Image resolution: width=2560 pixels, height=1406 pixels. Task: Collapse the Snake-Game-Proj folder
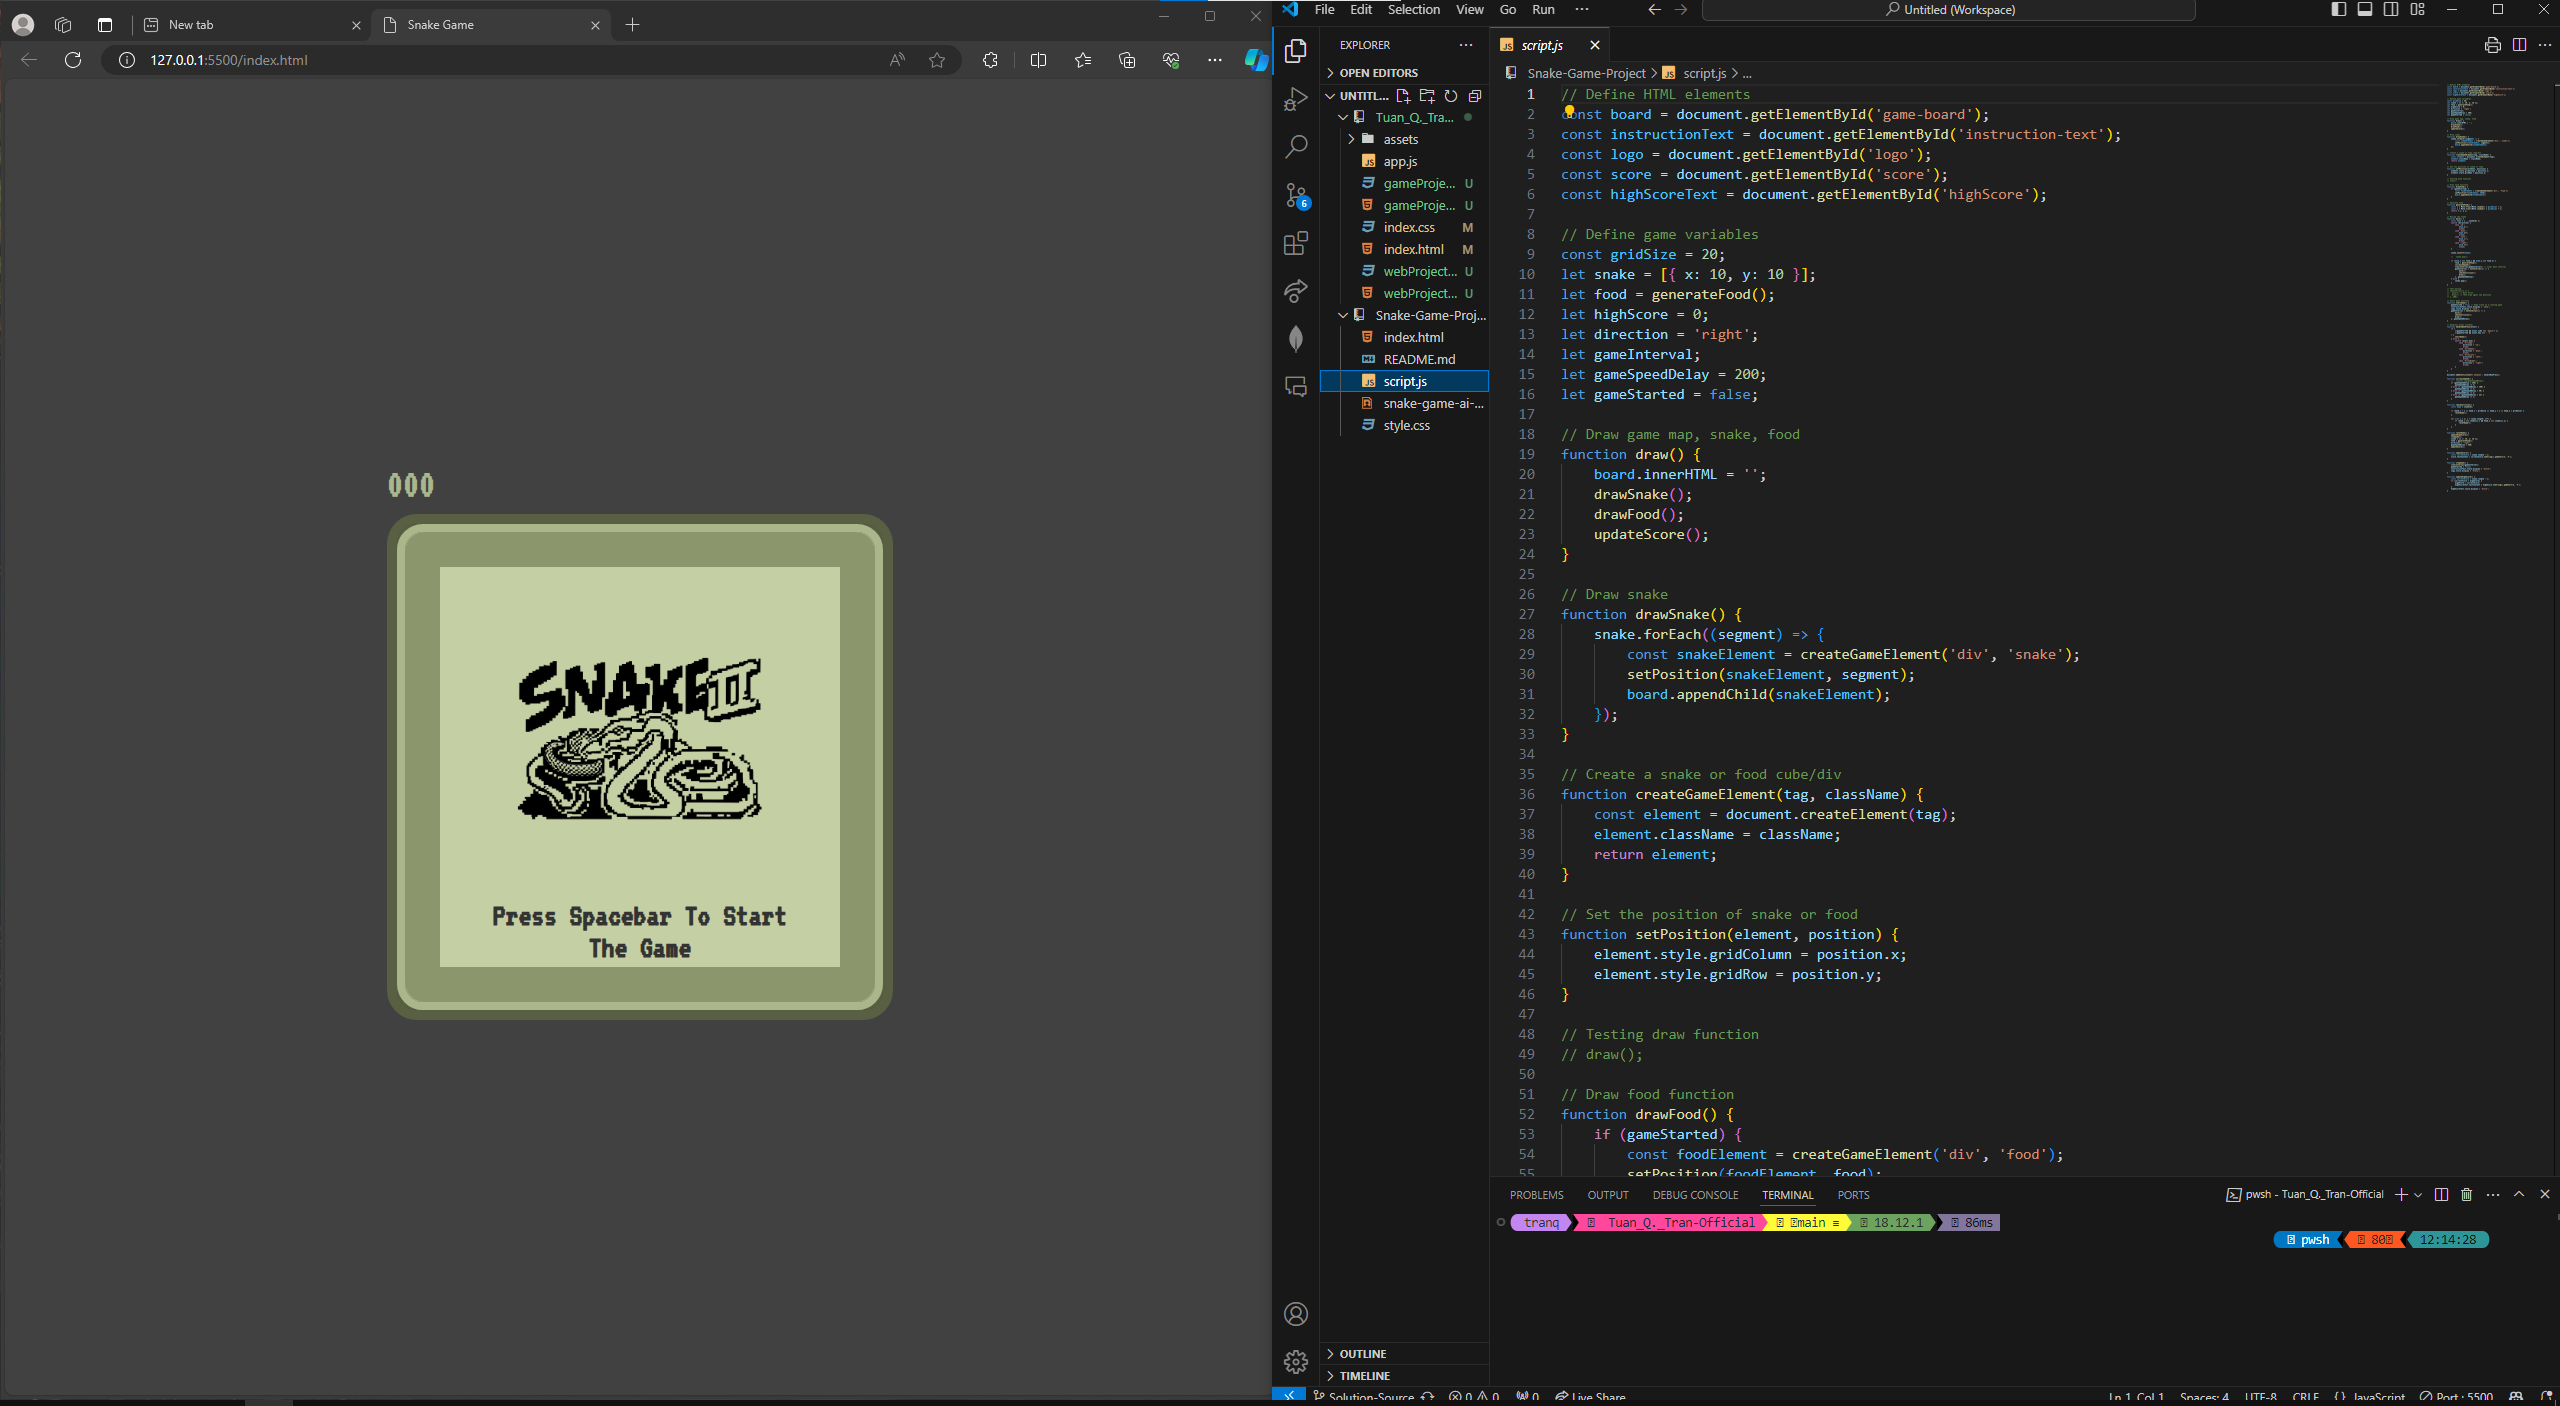(1343, 316)
